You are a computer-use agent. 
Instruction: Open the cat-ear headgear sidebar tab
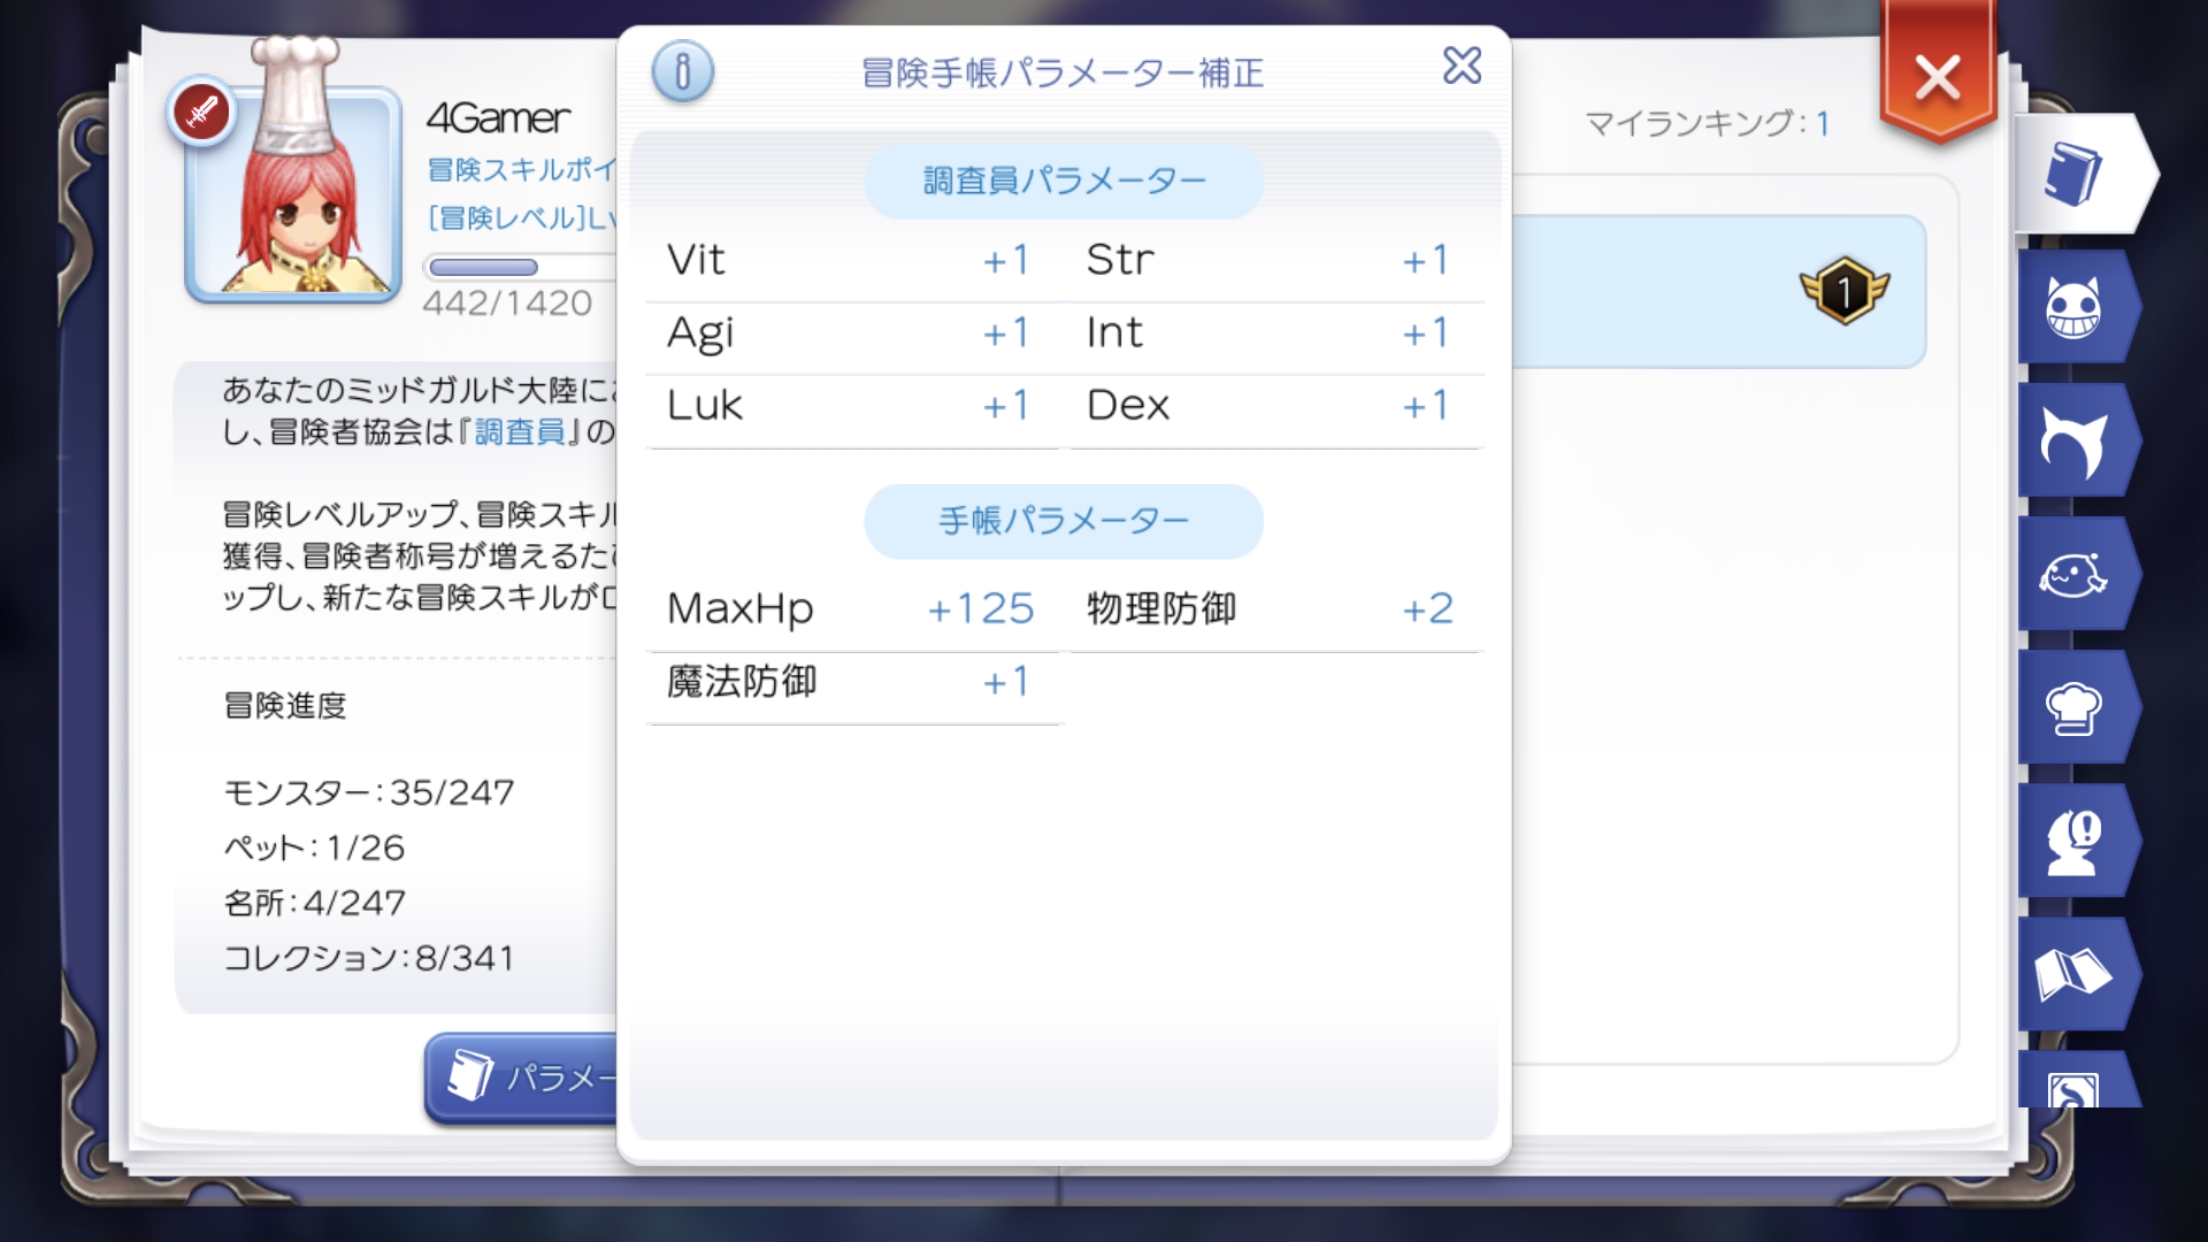2073,441
